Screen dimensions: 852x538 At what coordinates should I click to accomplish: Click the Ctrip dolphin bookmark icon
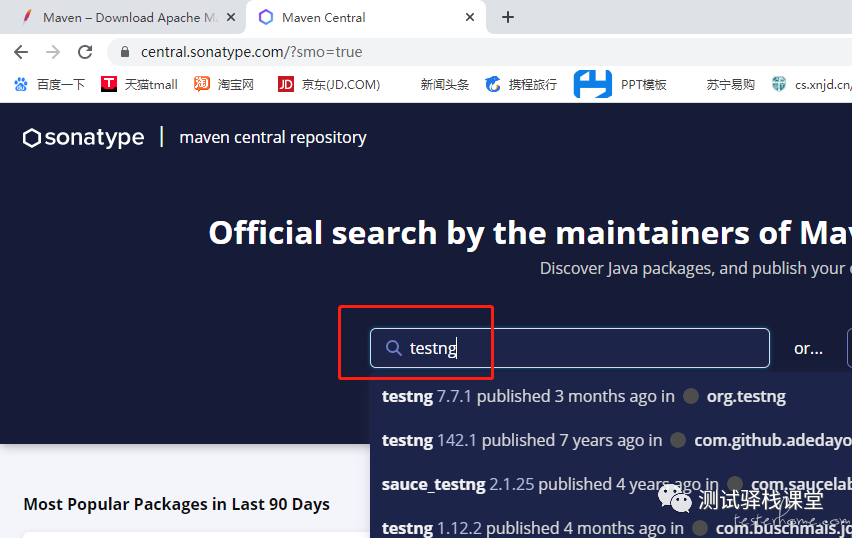tap(493, 84)
